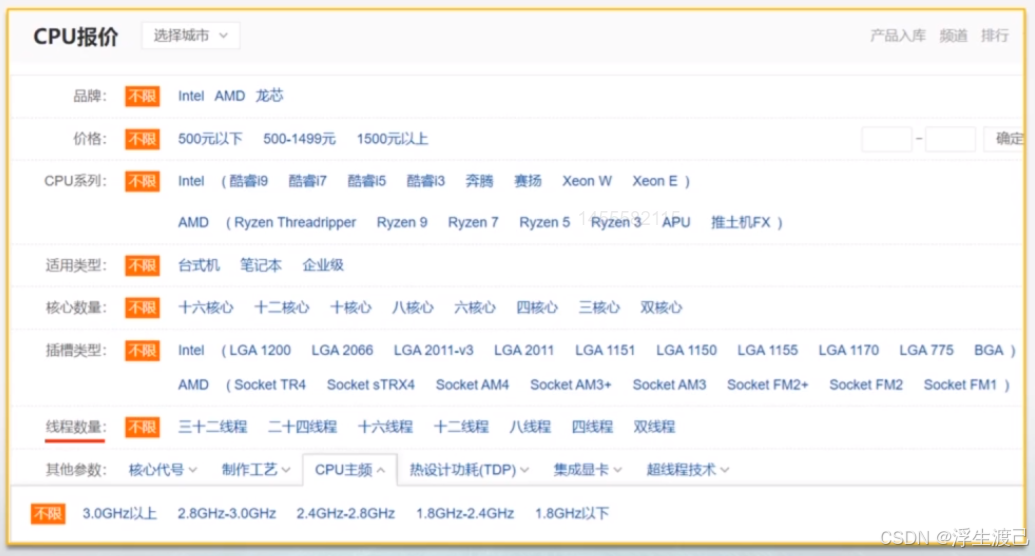Filter by 企业级 type
Viewport: 1035px width, 556px height.
[x=323, y=265]
